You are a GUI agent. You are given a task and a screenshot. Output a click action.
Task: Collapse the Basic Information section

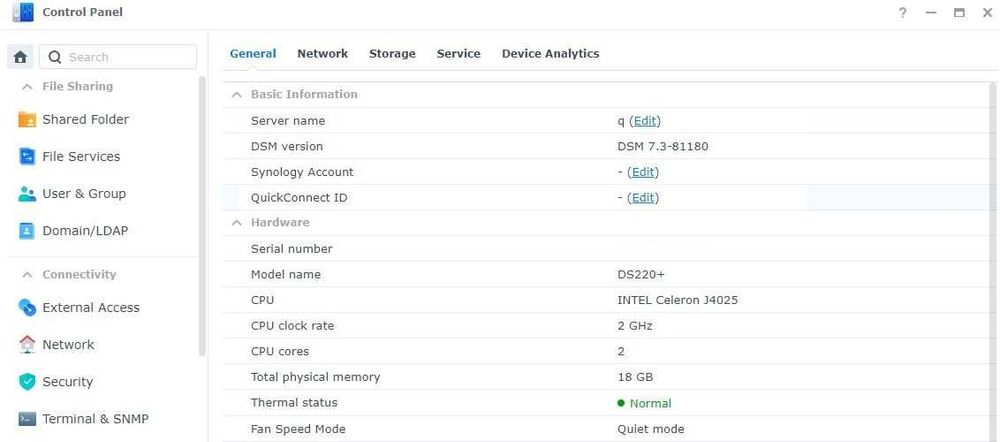pos(237,94)
